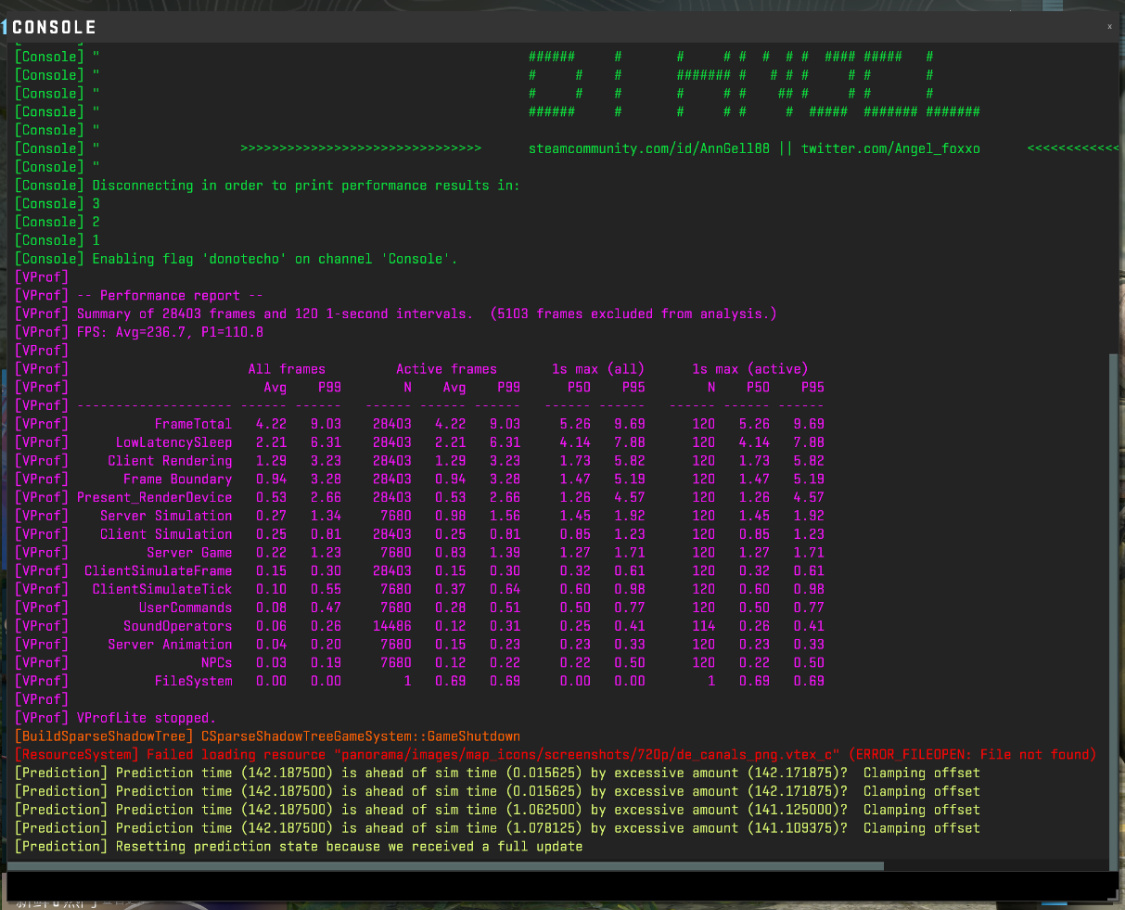Click the CONSOLE window title
This screenshot has width=1125, height=910.
pos(54,27)
